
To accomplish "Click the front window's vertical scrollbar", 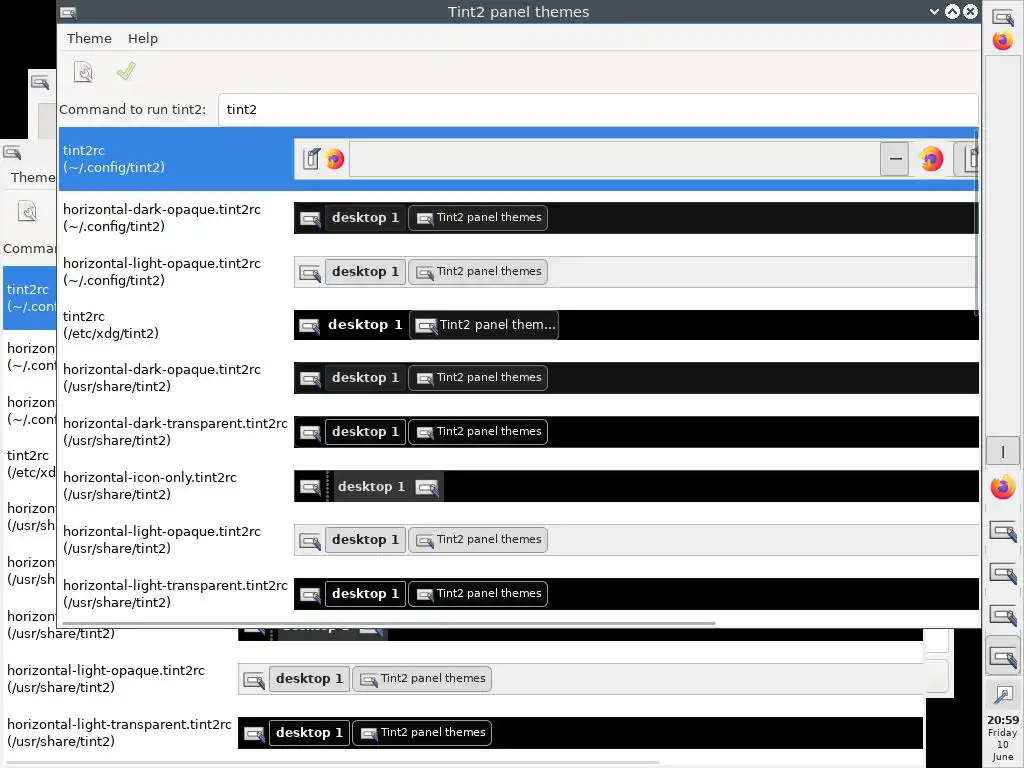I will (976, 222).
